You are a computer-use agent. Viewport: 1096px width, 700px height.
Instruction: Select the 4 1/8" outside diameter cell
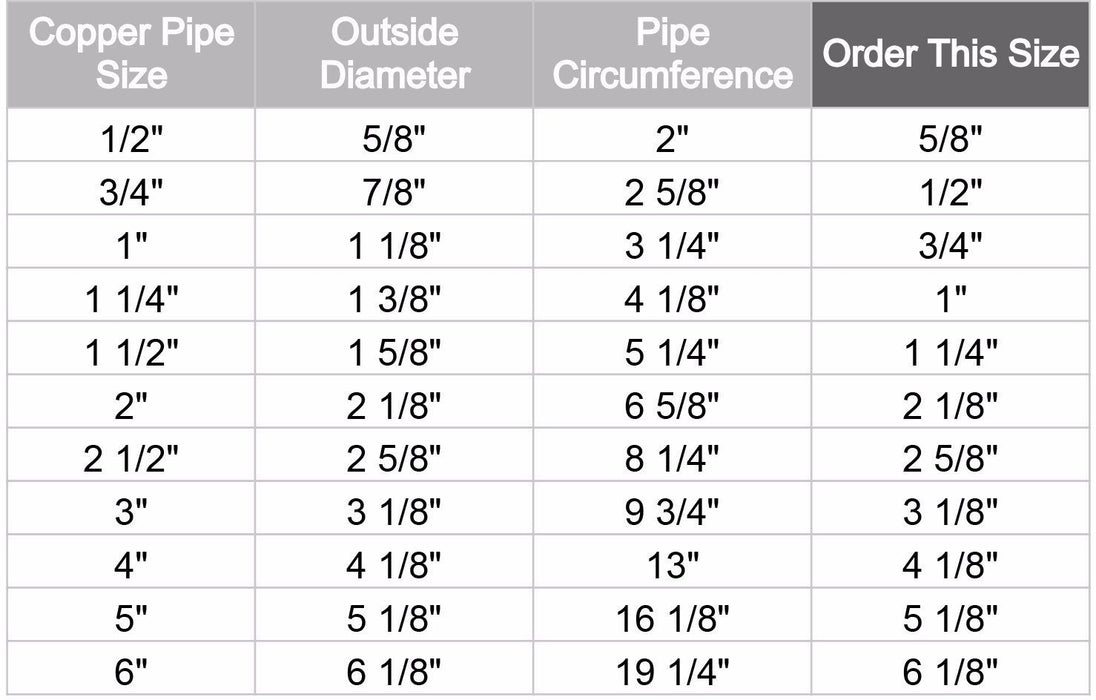(394, 568)
